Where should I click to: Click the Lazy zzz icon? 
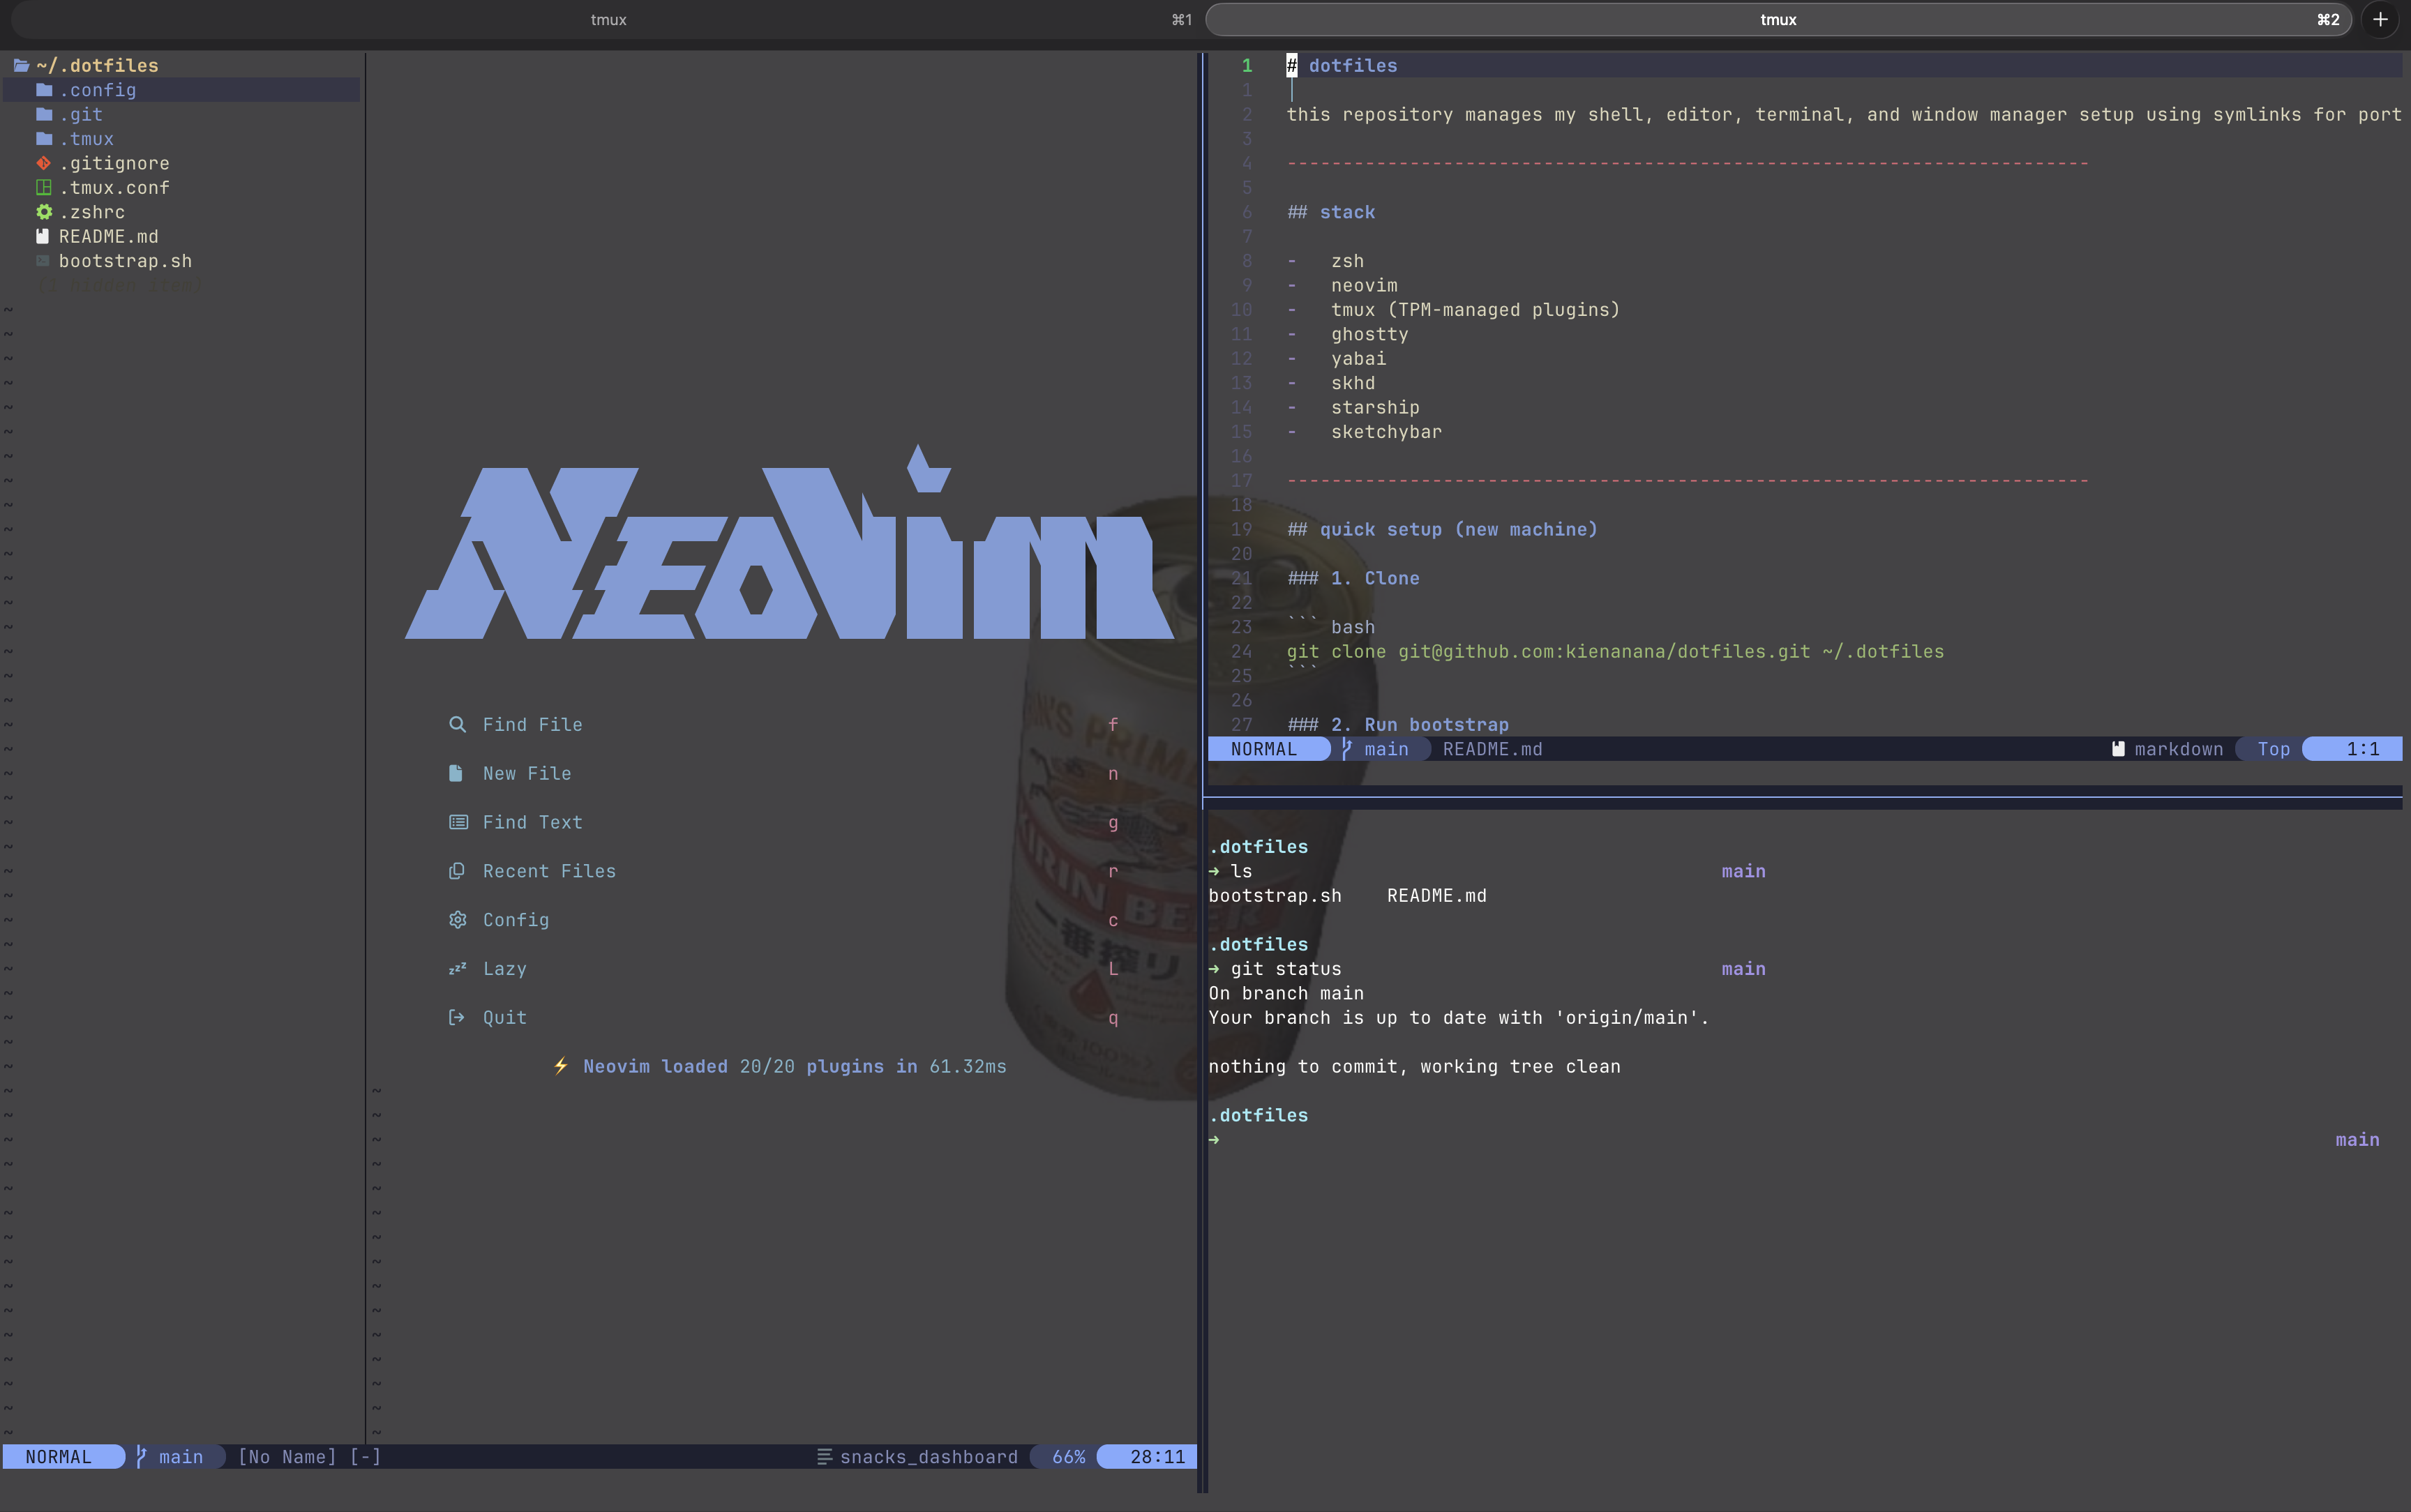(x=457, y=968)
